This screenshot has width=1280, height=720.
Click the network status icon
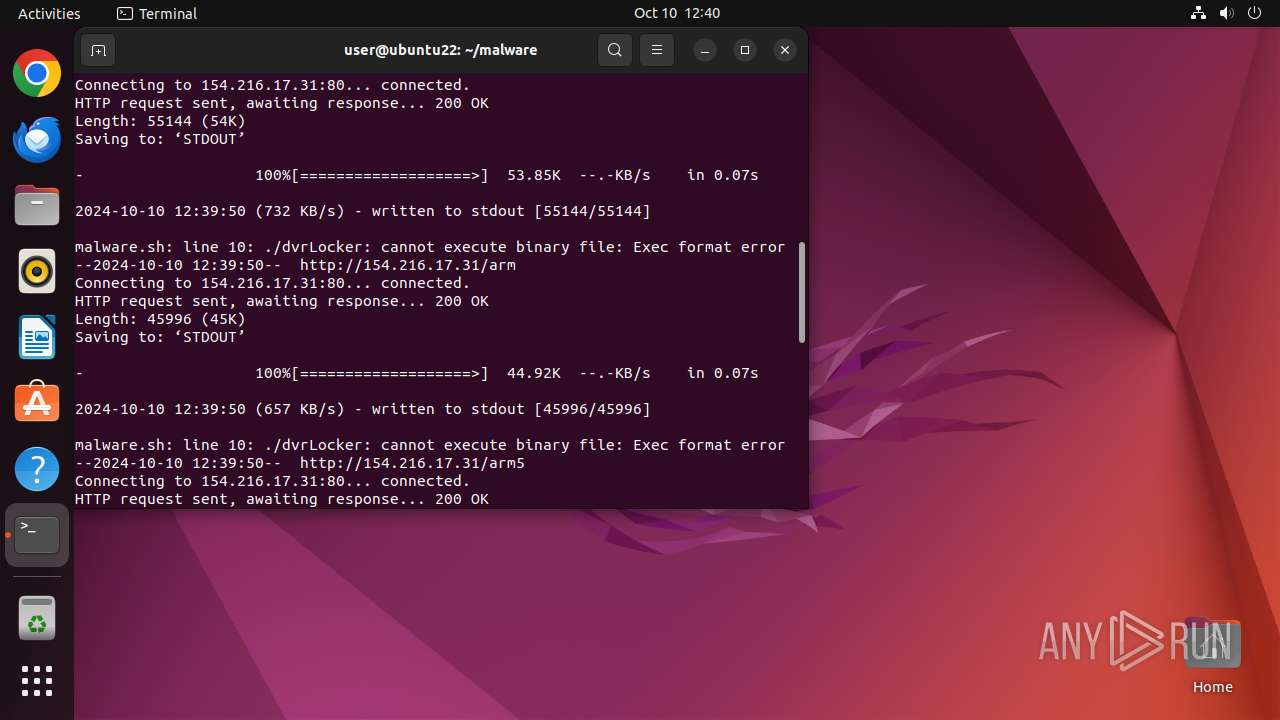click(1199, 13)
